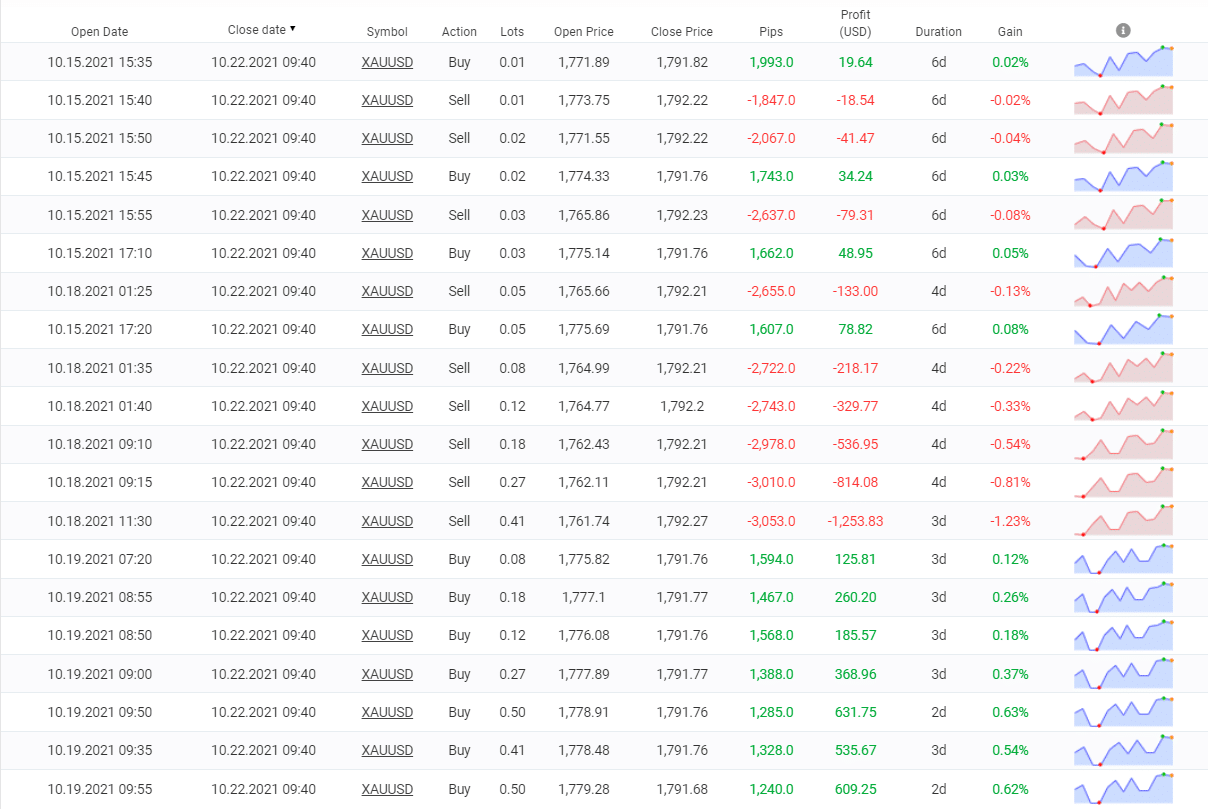Open the mini chart for trade opened 10.18.2021 09:10
Viewport: 1208px width, 809px height.
[1123, 444]
